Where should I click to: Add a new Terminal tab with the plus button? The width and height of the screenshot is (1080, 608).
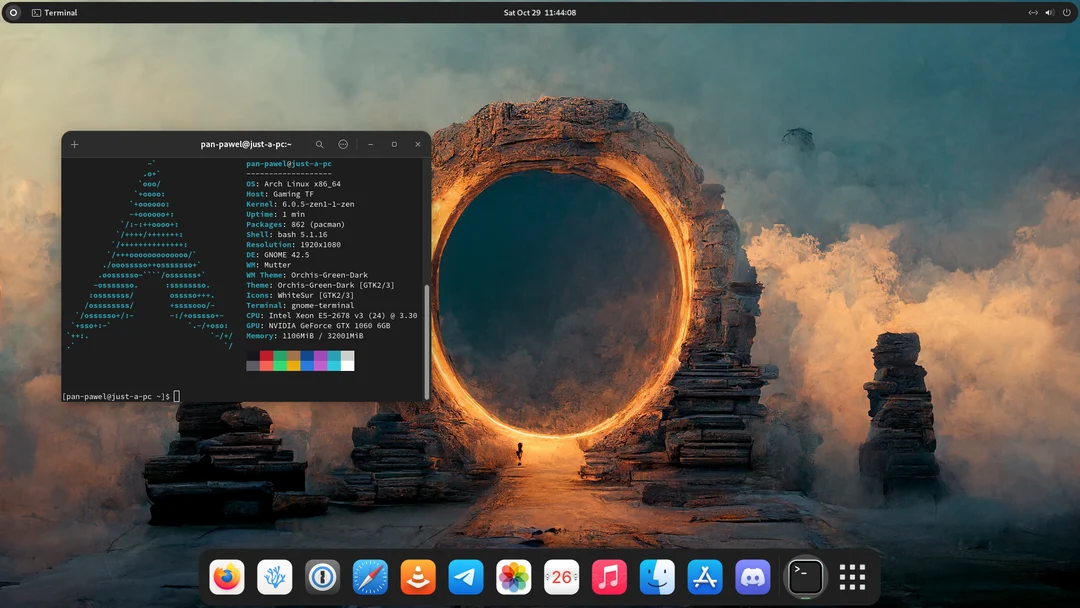pyautogui.click(x=74, y=144)
